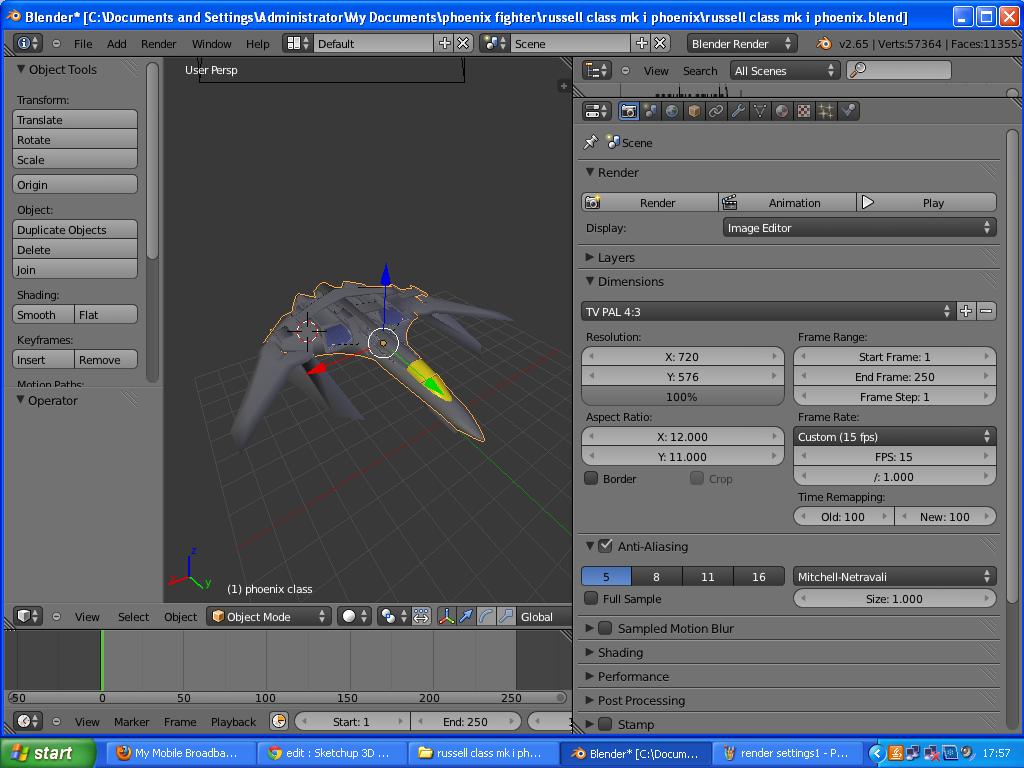This screenshot has height=768, width=1024.
Task: Open the Display dropdown showing Image Editor
Action: pos(858,227)
